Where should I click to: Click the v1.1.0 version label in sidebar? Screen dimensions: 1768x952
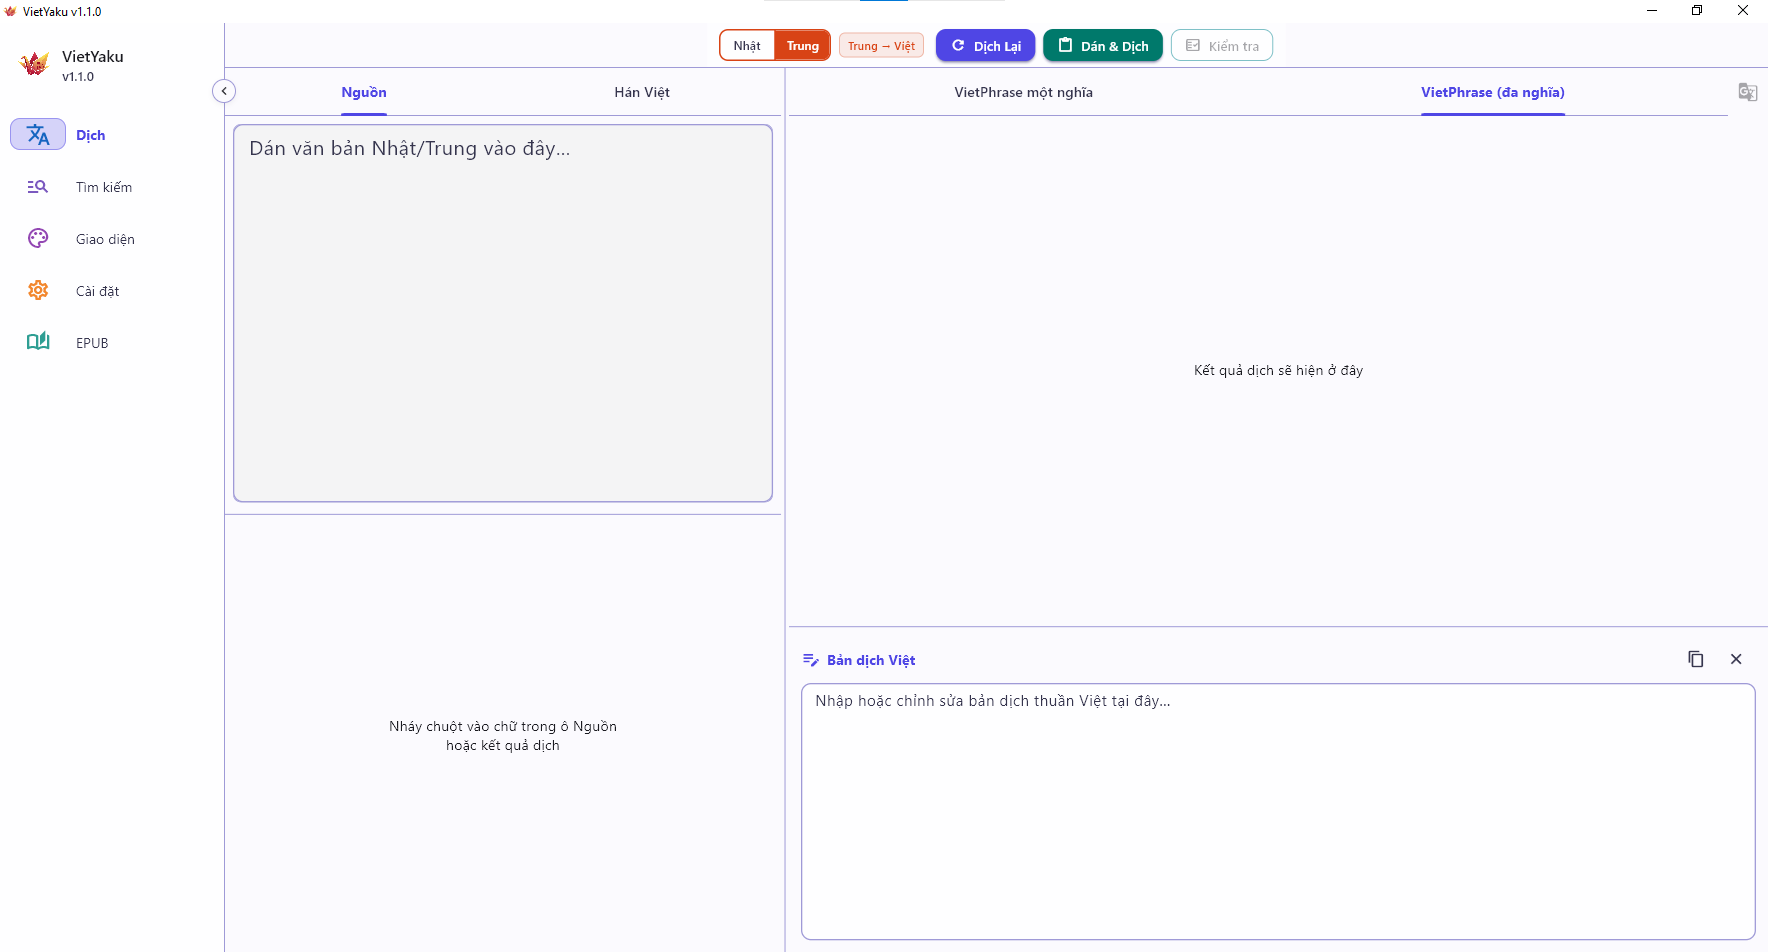78,76
